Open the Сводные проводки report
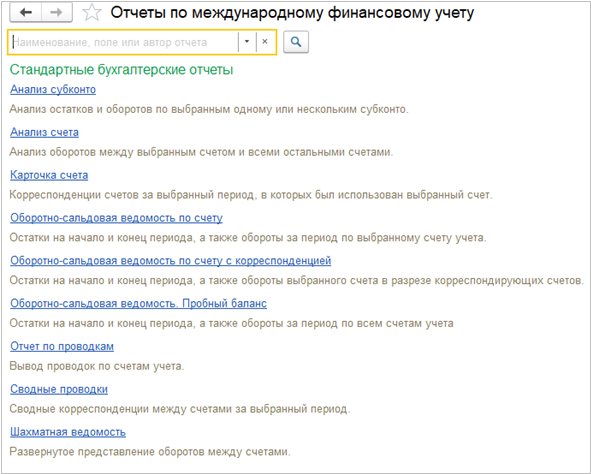 (59, 389)
